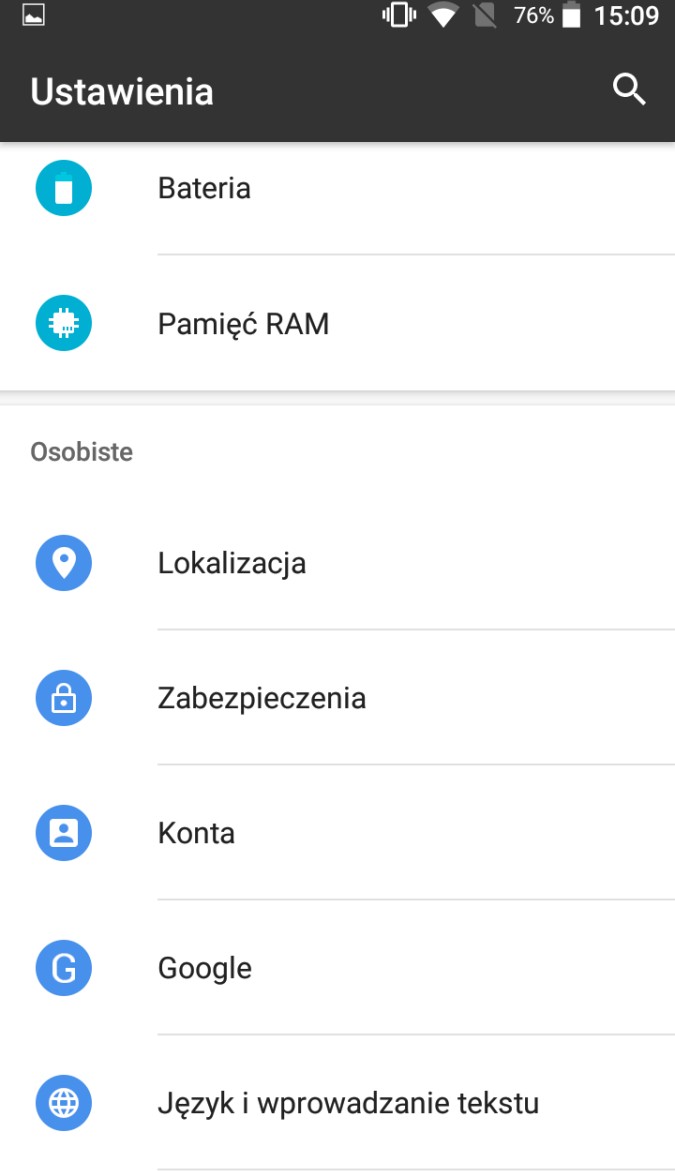675x1171 pixels.
Task: Tap the image notification icon in status bar
Action: [34, 15]
